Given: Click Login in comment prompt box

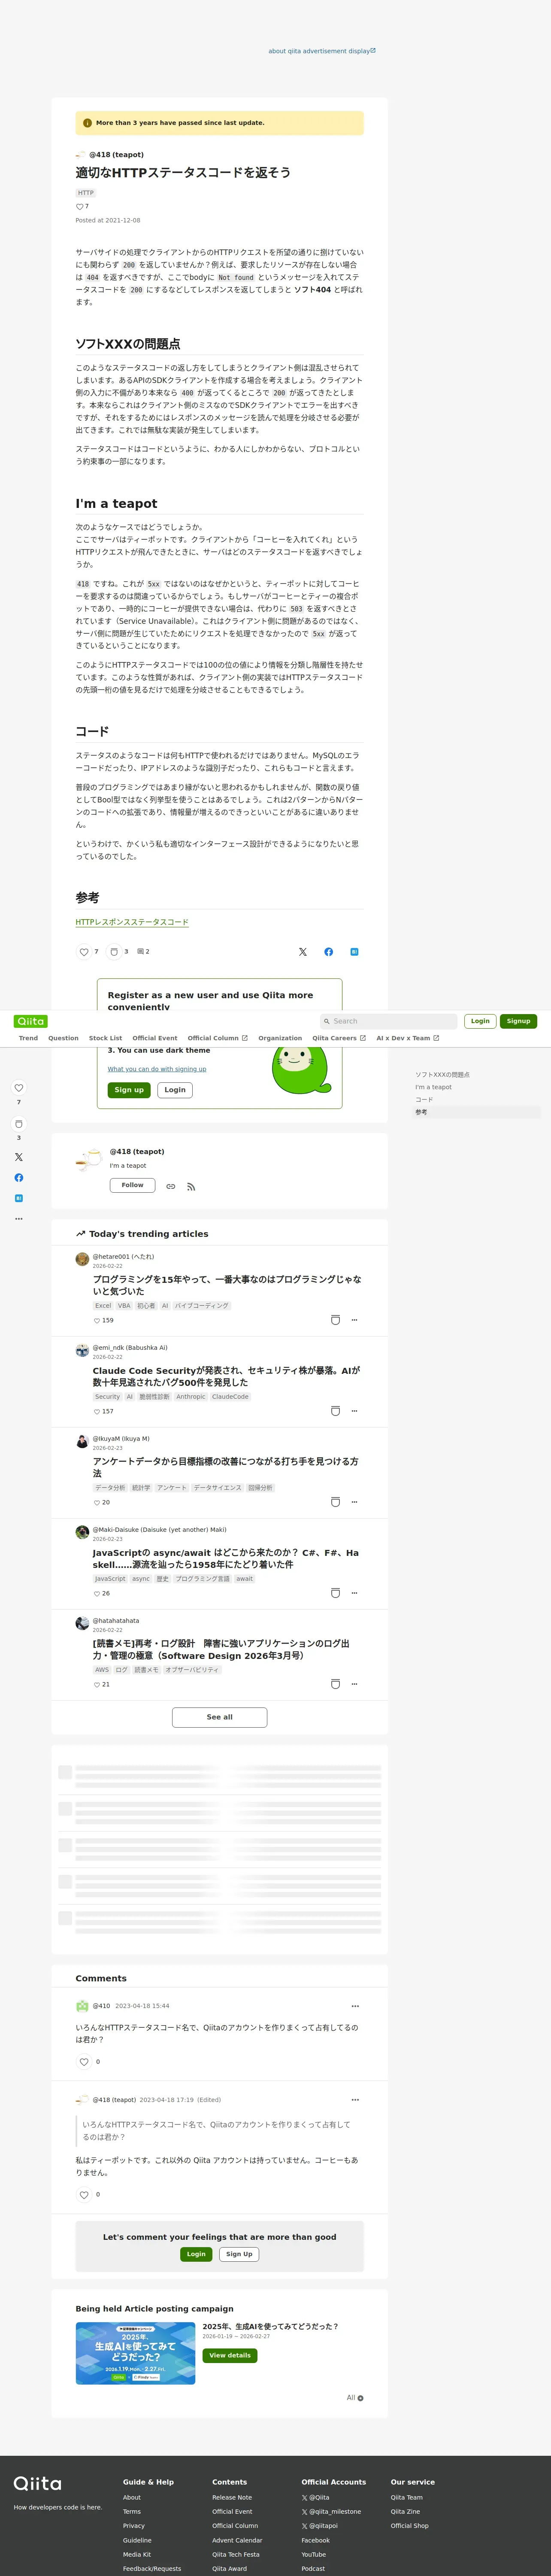Looking at the screenshot, I should [x=196, y=2254].
